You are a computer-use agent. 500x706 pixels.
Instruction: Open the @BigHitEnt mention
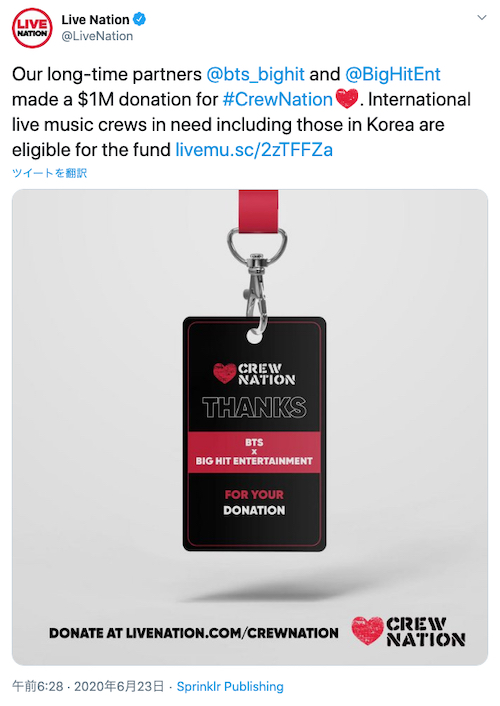pyautogui.click(x=393, y=74)
